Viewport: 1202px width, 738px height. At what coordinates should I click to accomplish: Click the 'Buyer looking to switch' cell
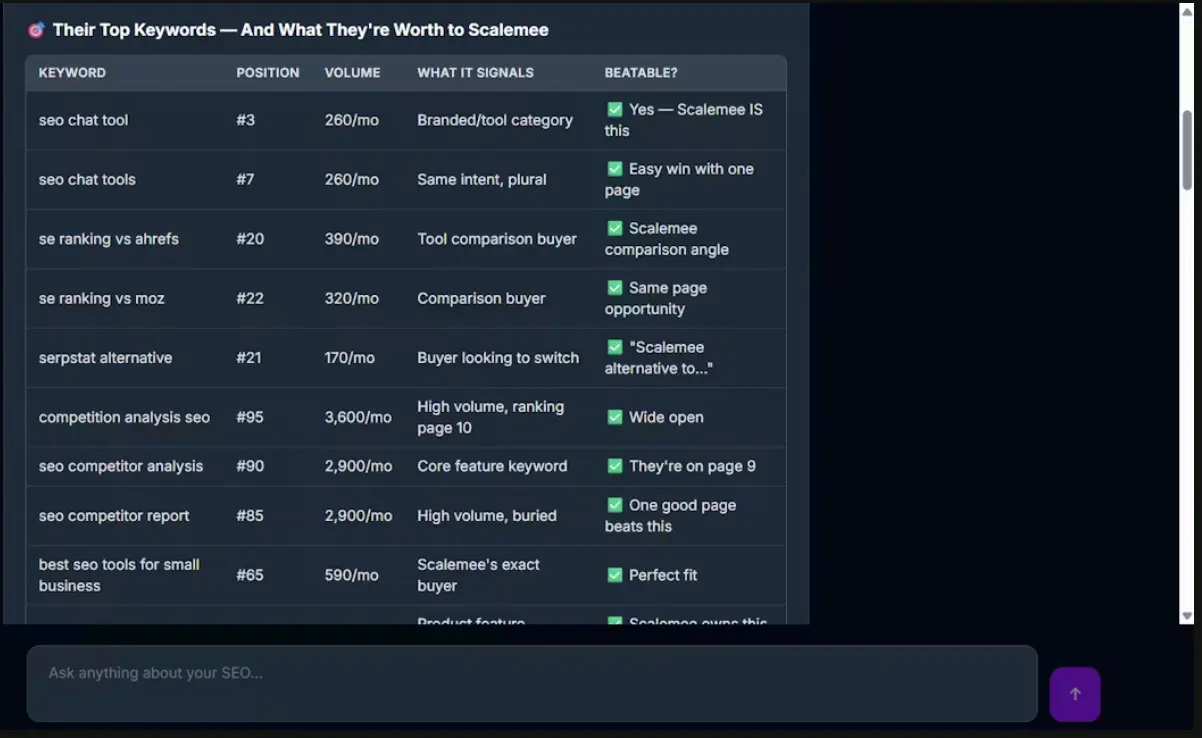[498, 358]
